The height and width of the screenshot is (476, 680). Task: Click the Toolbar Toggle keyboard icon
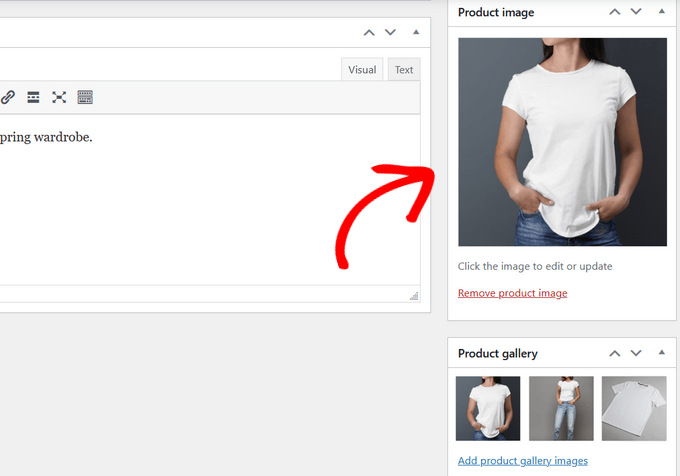[x=85, y=97]
